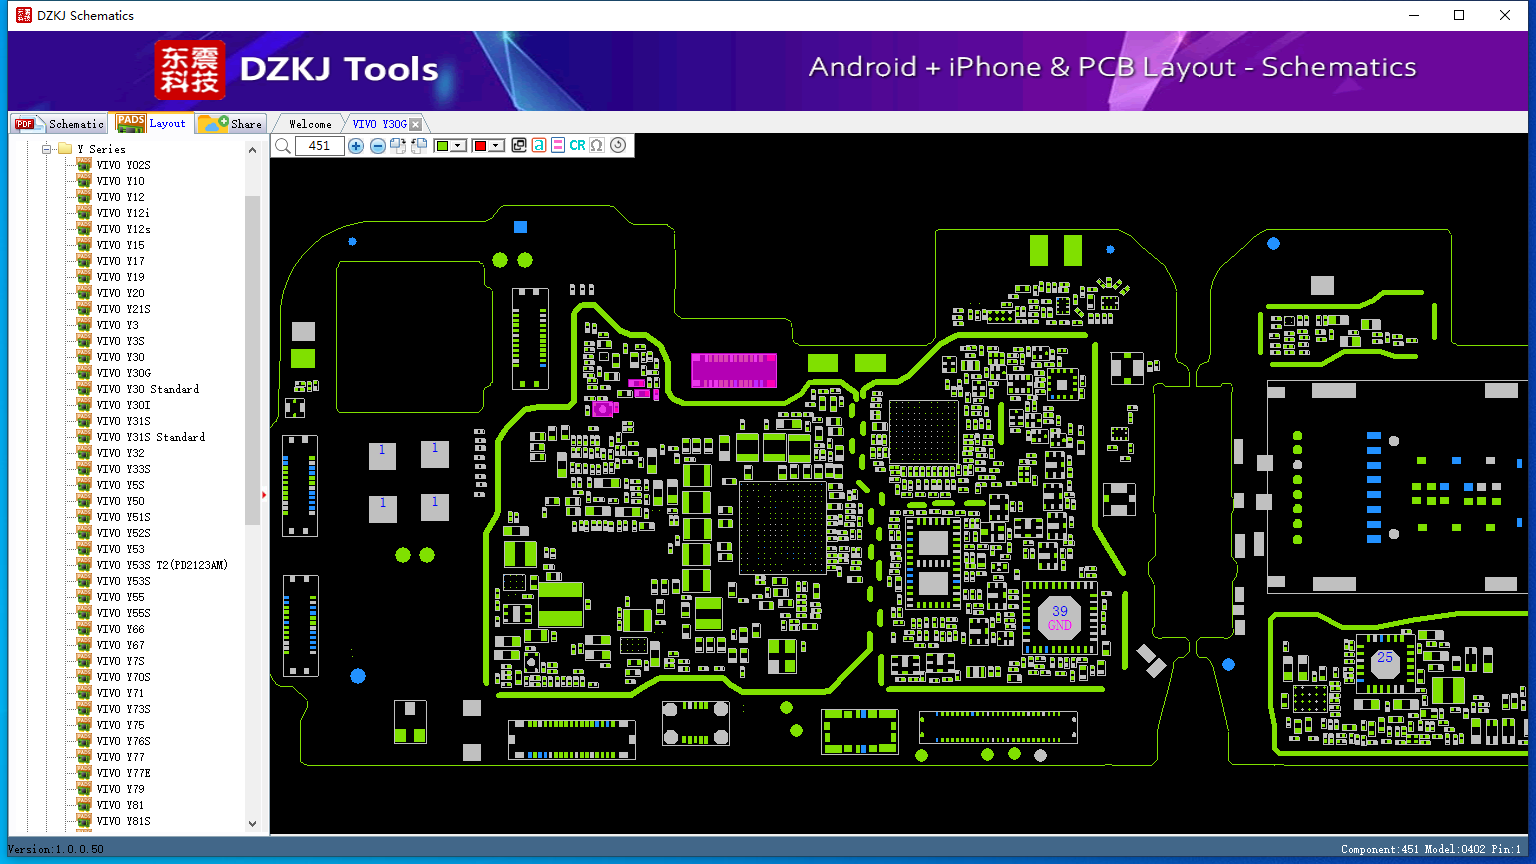Select VIVO Y02S in the model tree
This screenshot has height=864, width=1536.
pyautogui.click(x=123, y=165)
